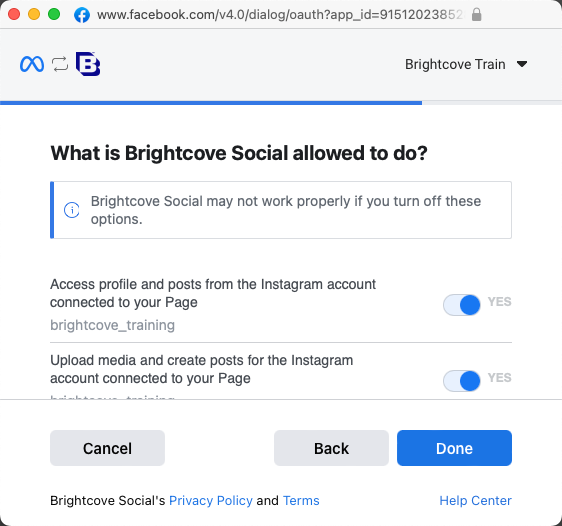Click the blue progress bar at top
The image size is (562, 526).
point(211,103)
